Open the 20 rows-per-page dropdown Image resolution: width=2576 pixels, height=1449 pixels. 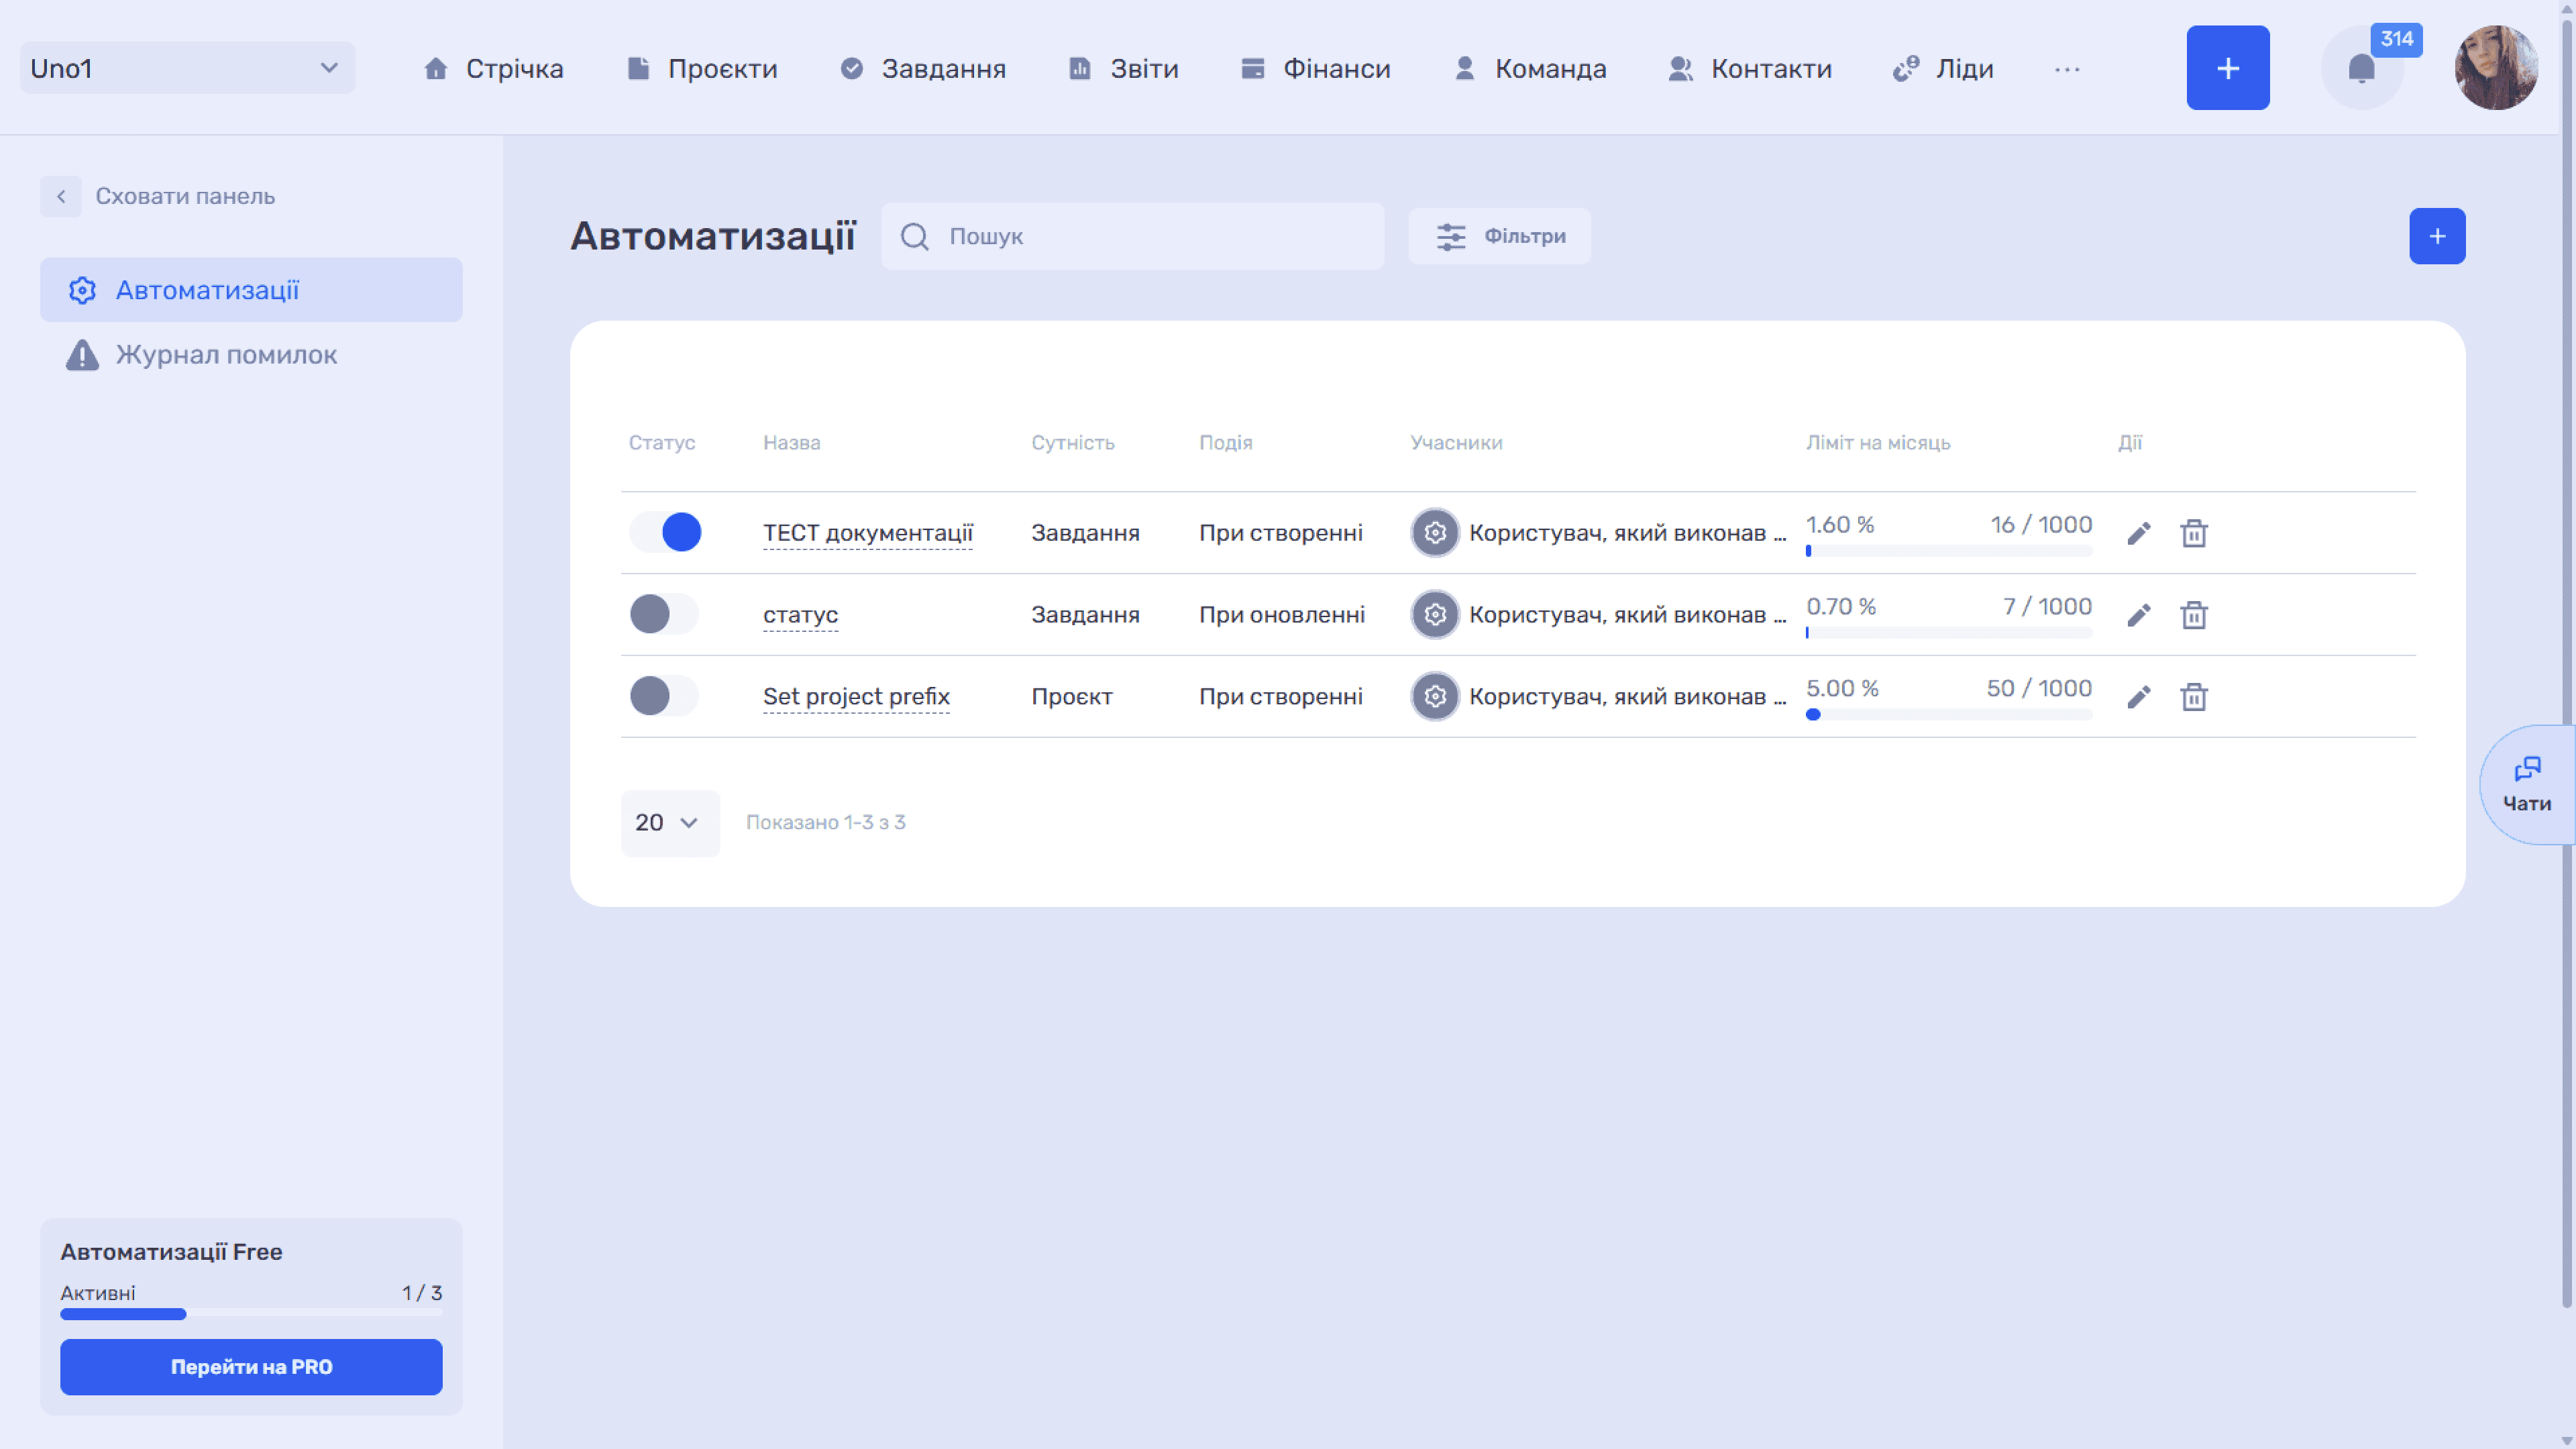click(670, 823)
